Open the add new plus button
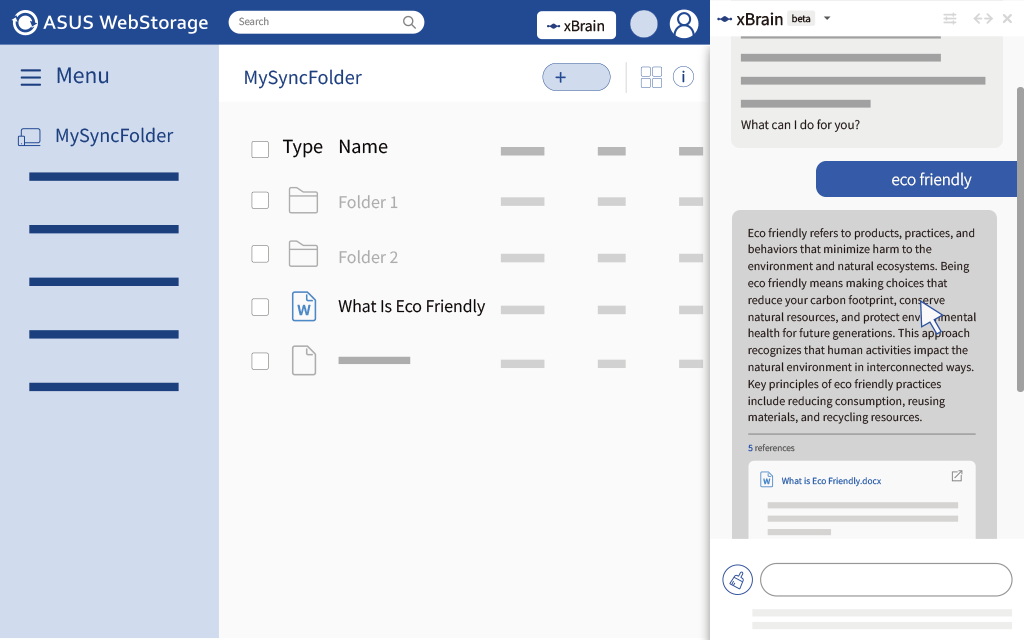This screenshot has height=640, width=1024. [576, 77]
